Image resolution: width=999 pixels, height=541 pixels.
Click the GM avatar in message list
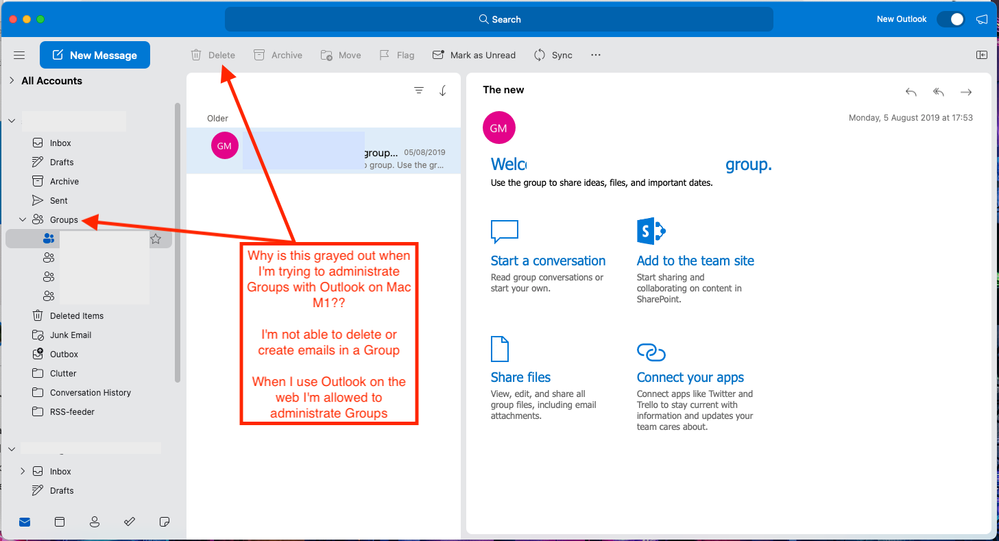pyautogui.click(x=224, y=146)
